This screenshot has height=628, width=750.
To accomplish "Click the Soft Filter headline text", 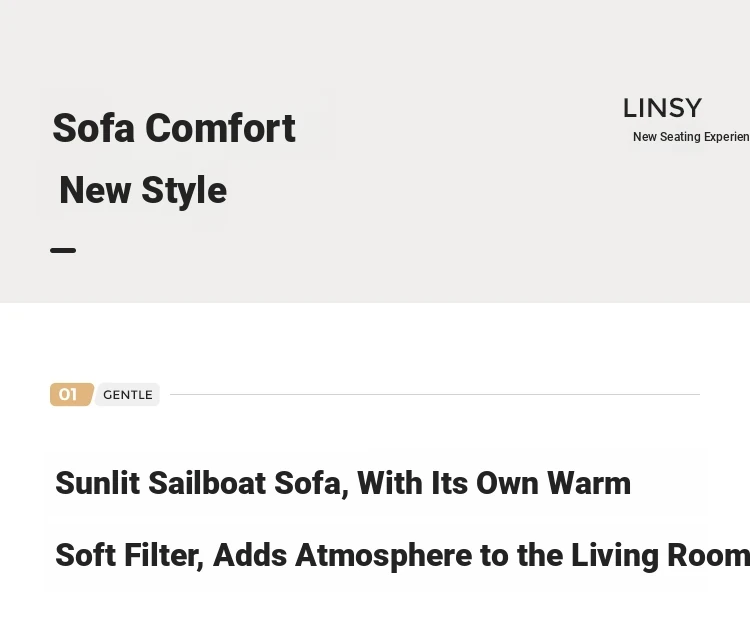I will pyautogui.click(x=403, y=555).
